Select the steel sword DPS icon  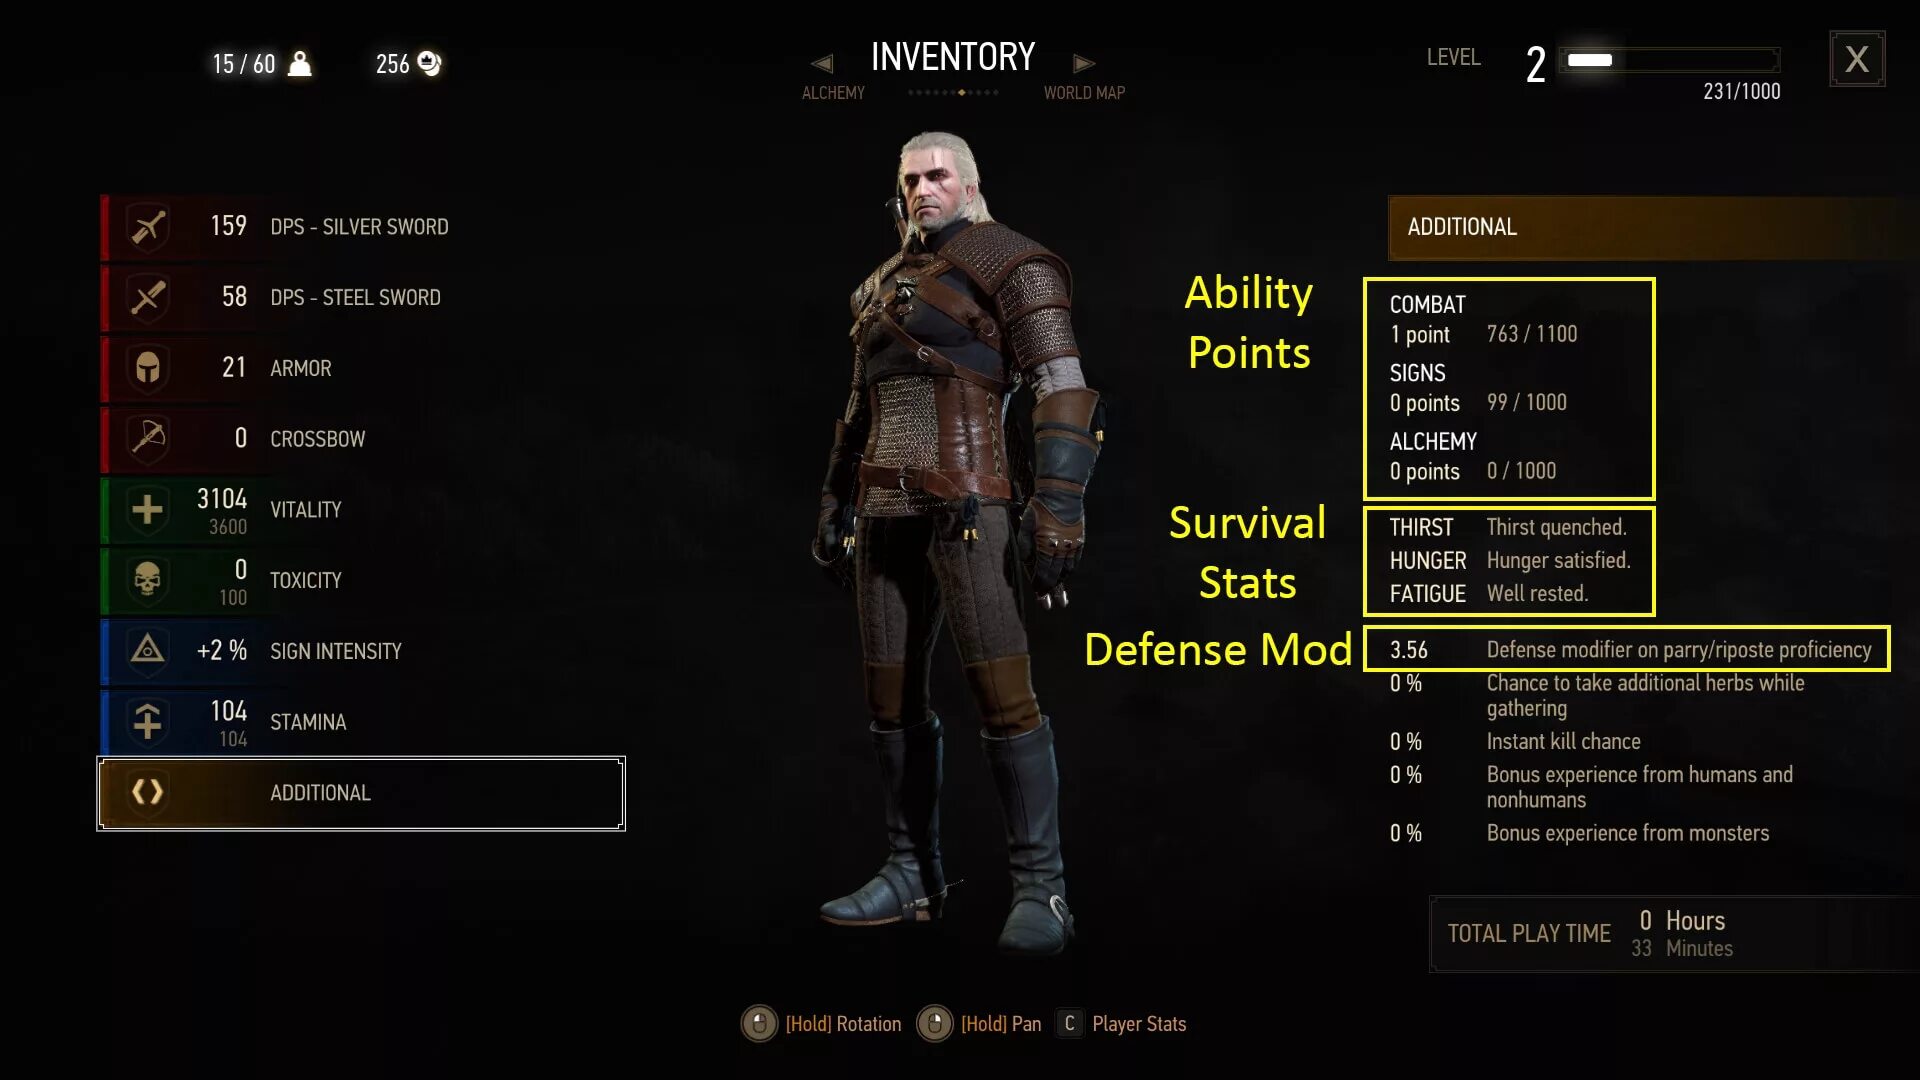click(148, 298)
